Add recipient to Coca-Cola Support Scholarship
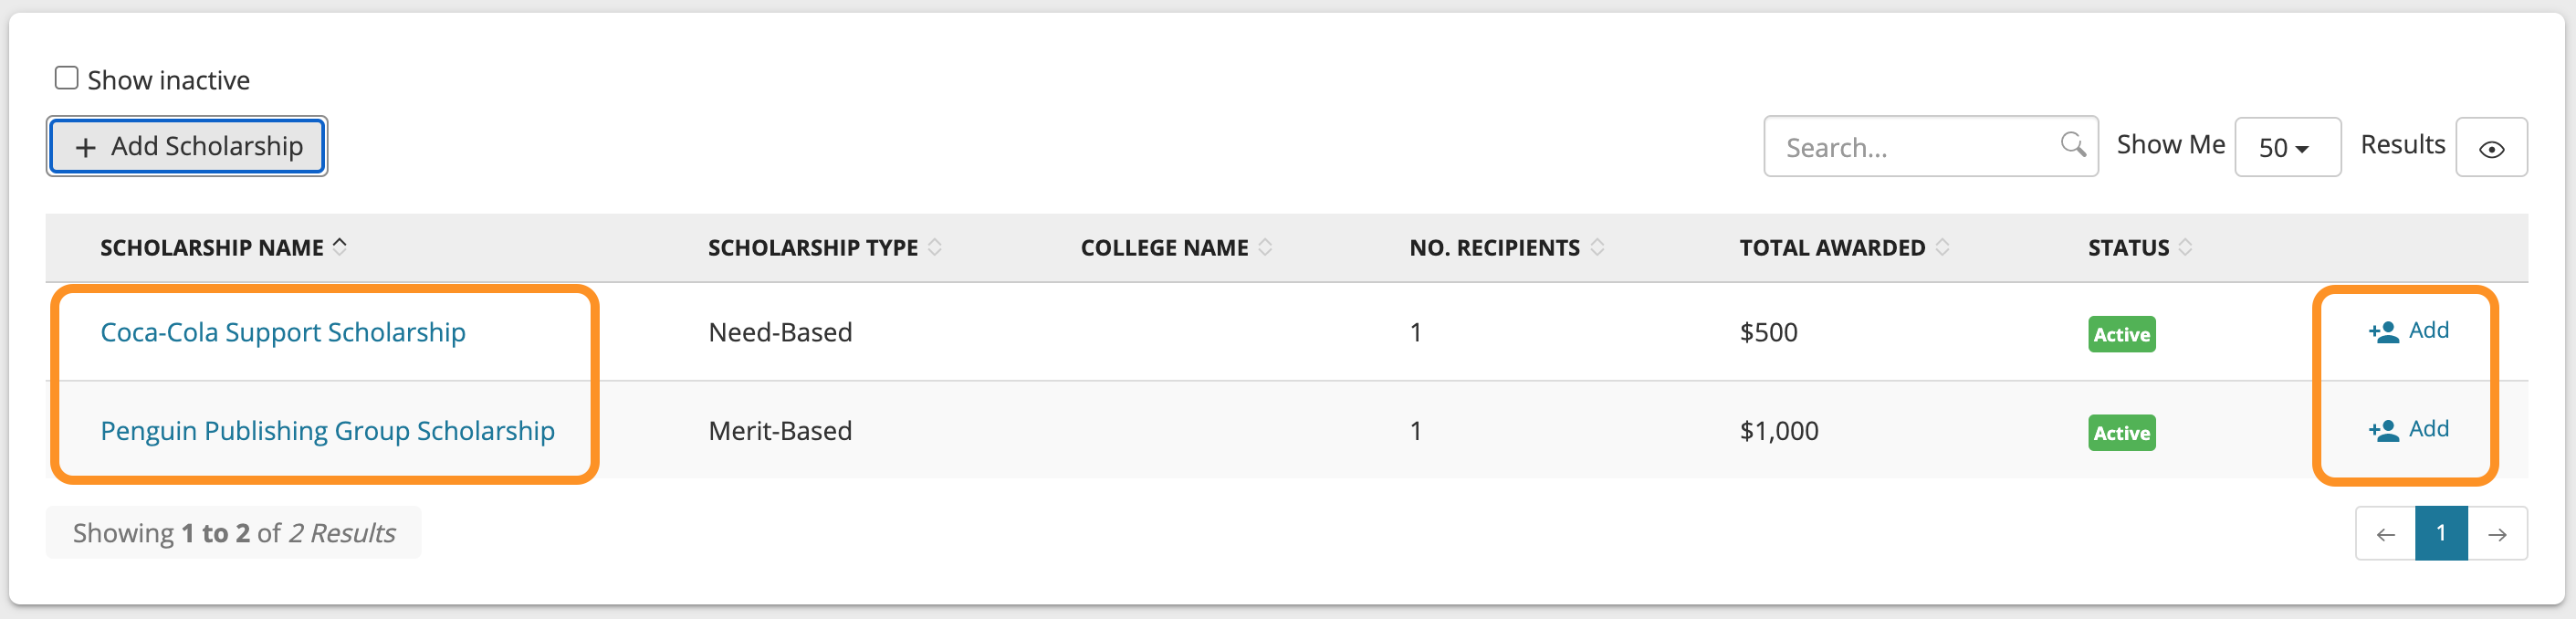The height and width of the screenshot is (619, 2576). (2408, 331)
